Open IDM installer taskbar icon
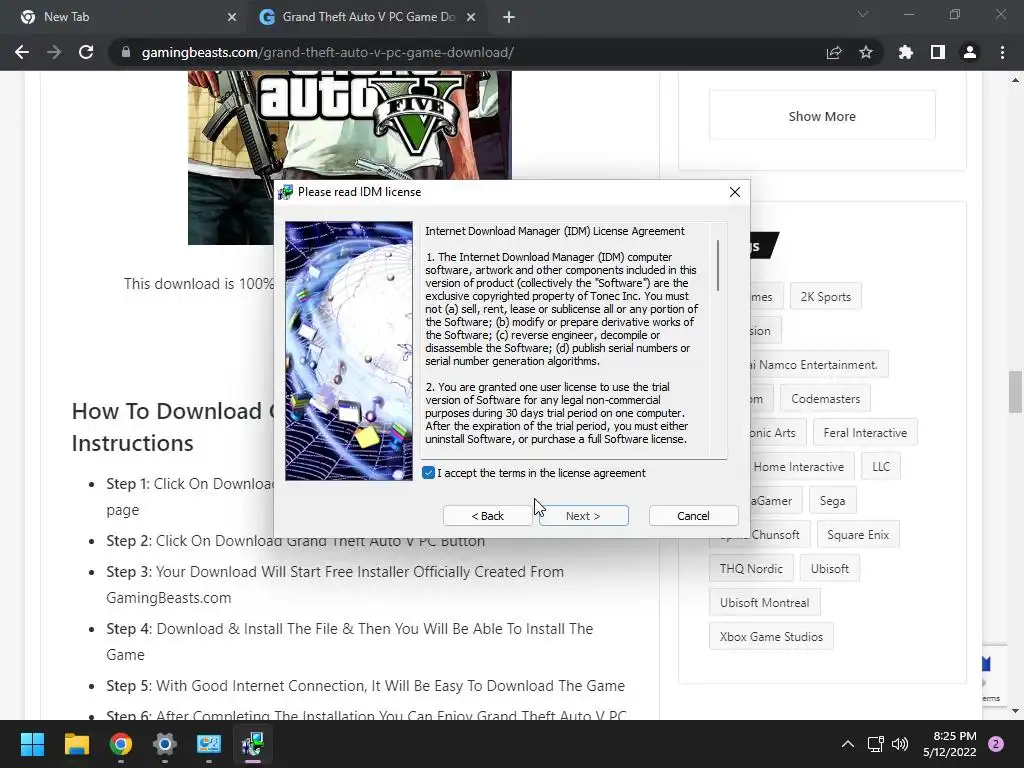 point(253,744)
